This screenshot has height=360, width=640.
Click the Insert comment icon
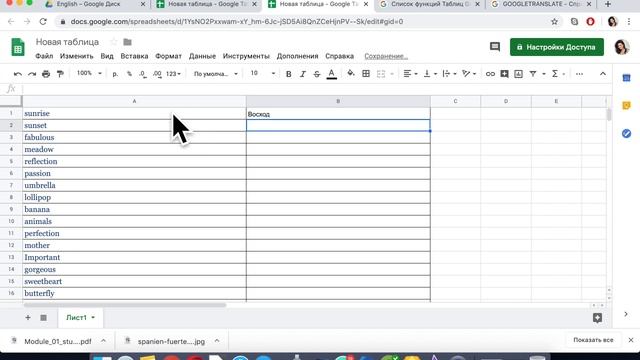coord(504,74)
